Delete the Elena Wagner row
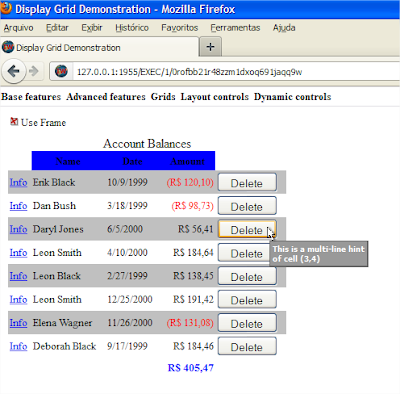 tap(247, 323)
